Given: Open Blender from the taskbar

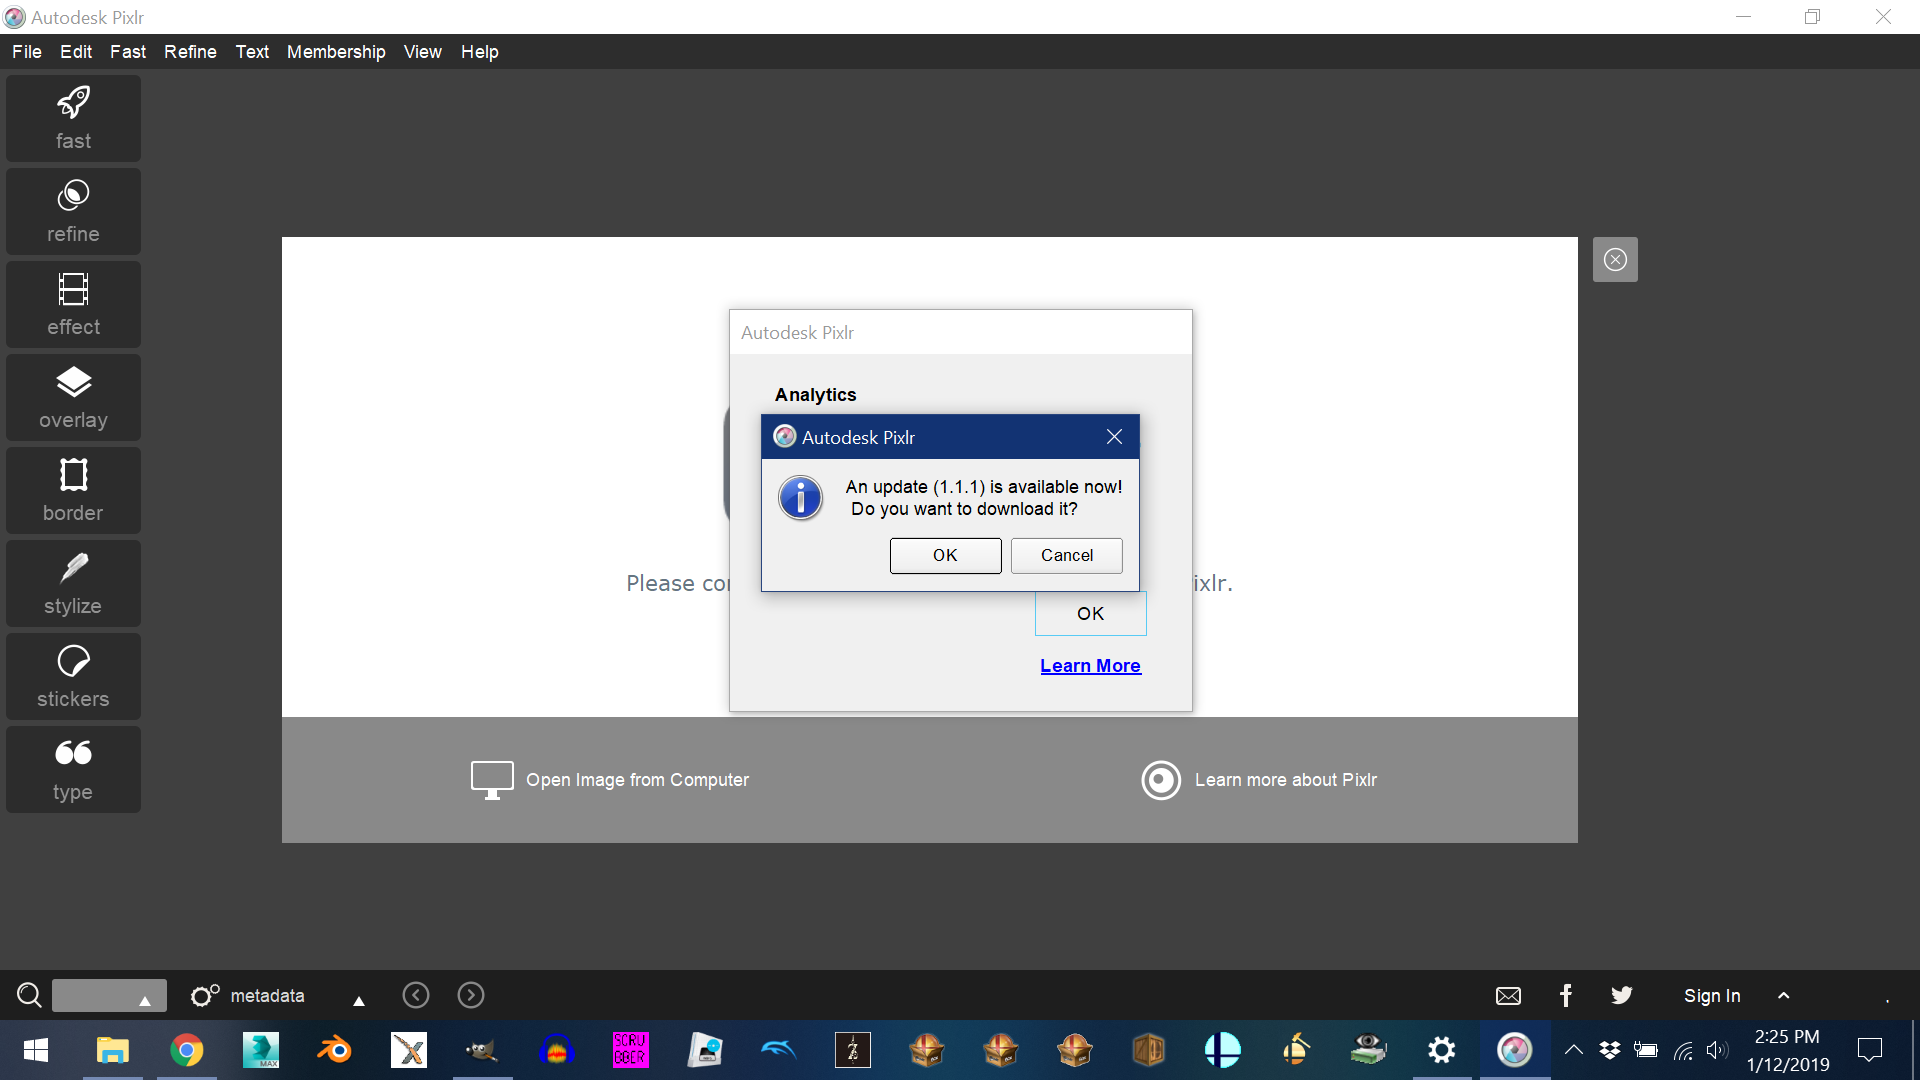Looking at the screenshot, I should click(335, 1050).
